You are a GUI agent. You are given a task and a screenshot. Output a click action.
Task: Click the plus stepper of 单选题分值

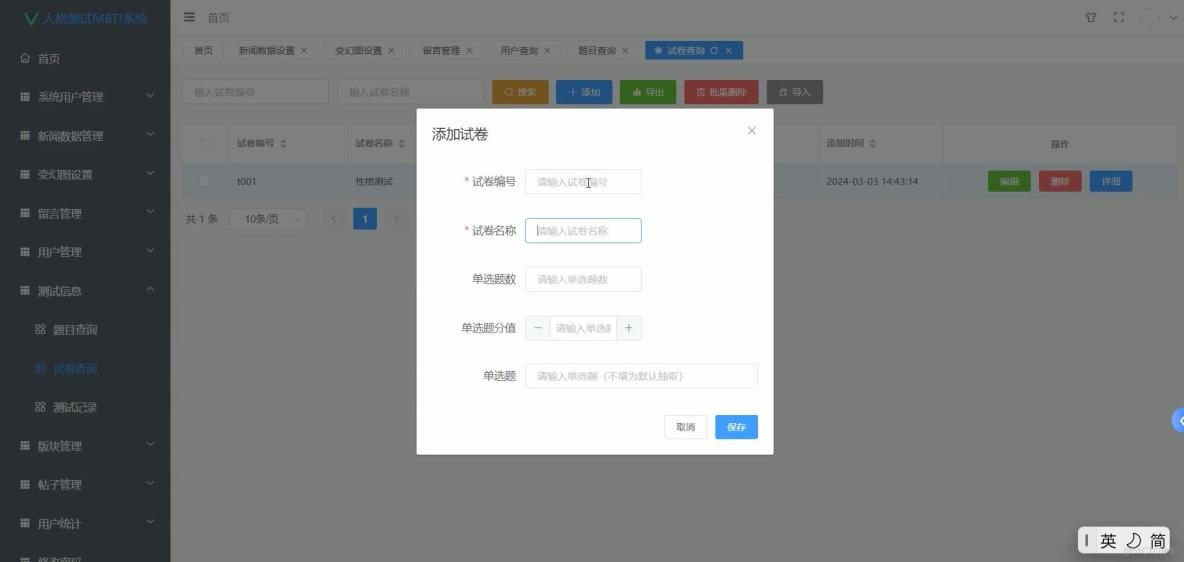628,328
